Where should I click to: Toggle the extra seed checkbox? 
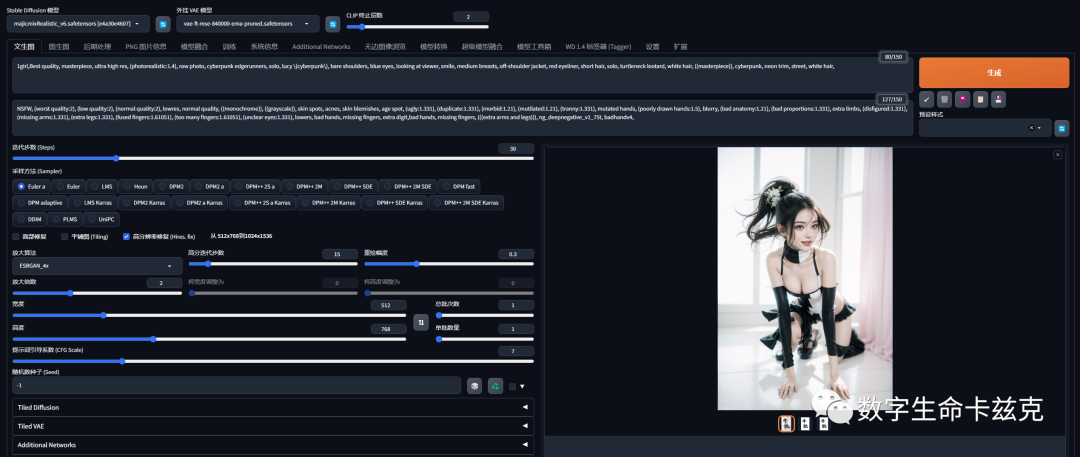(512, 386)
